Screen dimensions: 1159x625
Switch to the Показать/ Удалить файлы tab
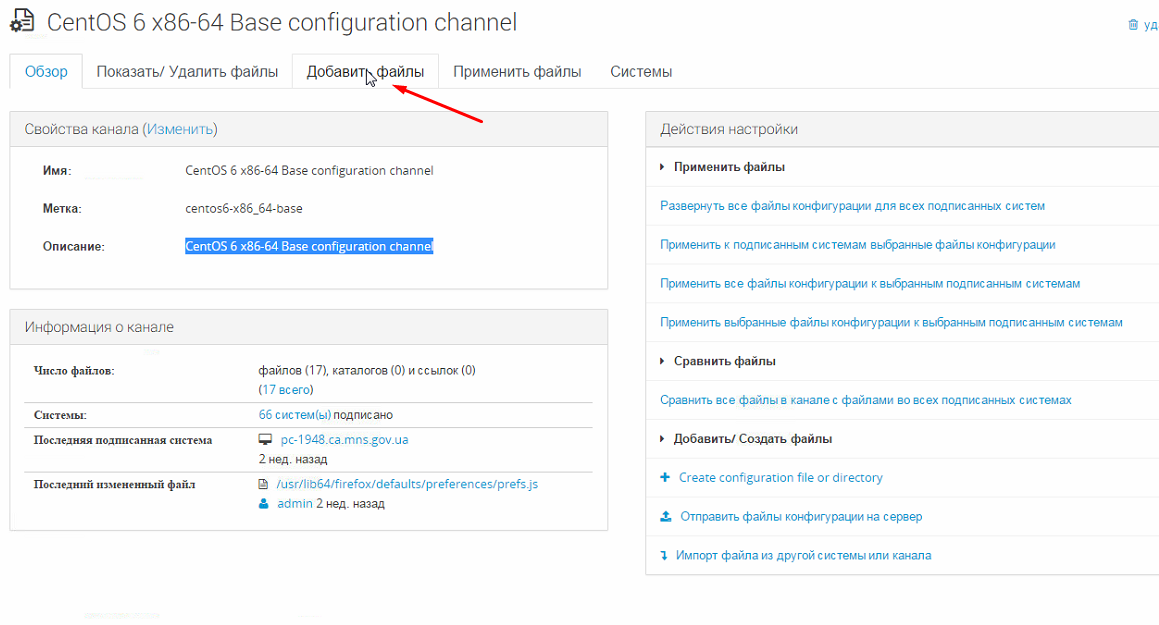(x=187, y=72)
